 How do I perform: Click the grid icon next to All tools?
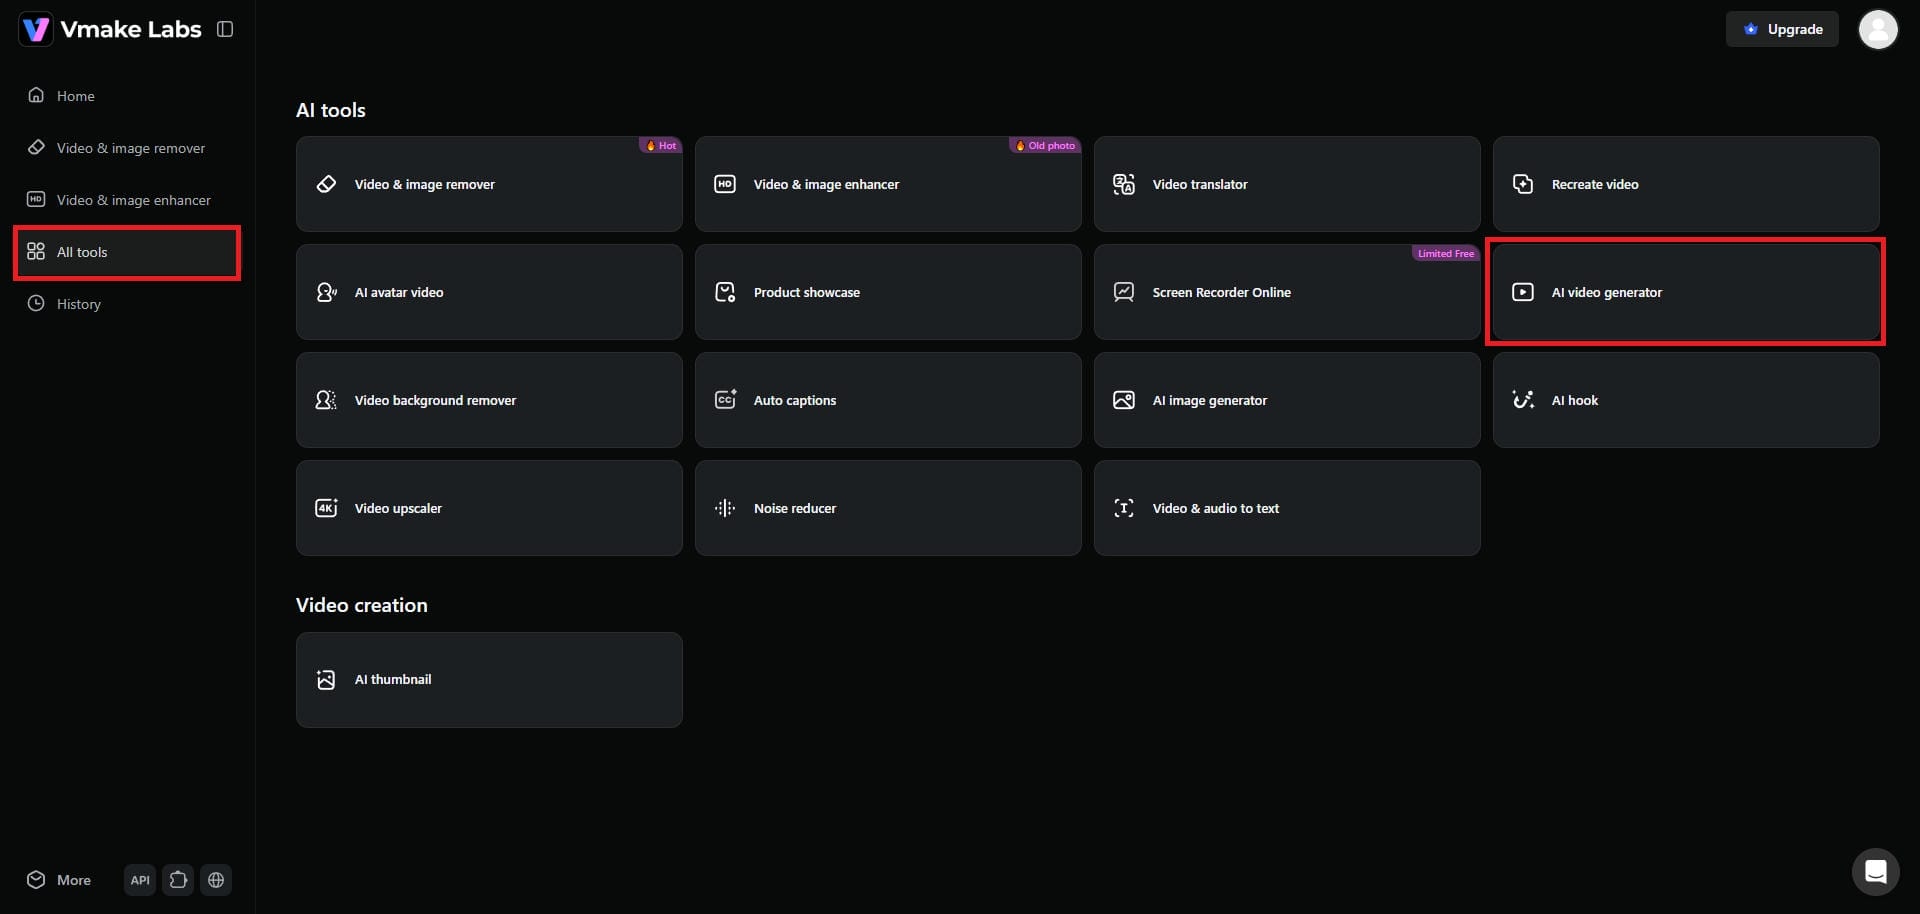tap(36, 251)
